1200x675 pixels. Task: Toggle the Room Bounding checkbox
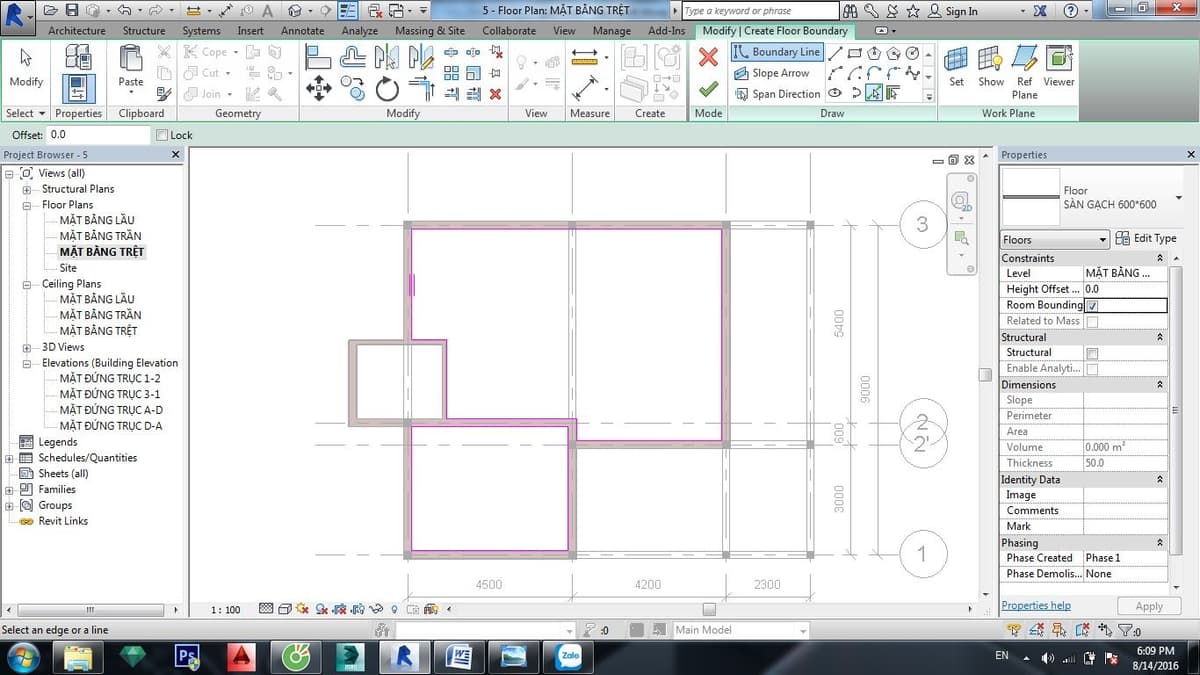pos(1092,305)
